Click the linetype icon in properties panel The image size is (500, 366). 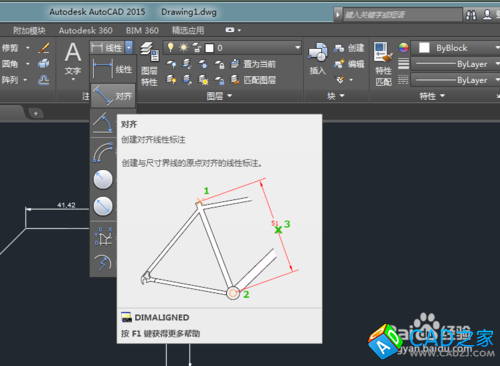(x=403, y=80)
